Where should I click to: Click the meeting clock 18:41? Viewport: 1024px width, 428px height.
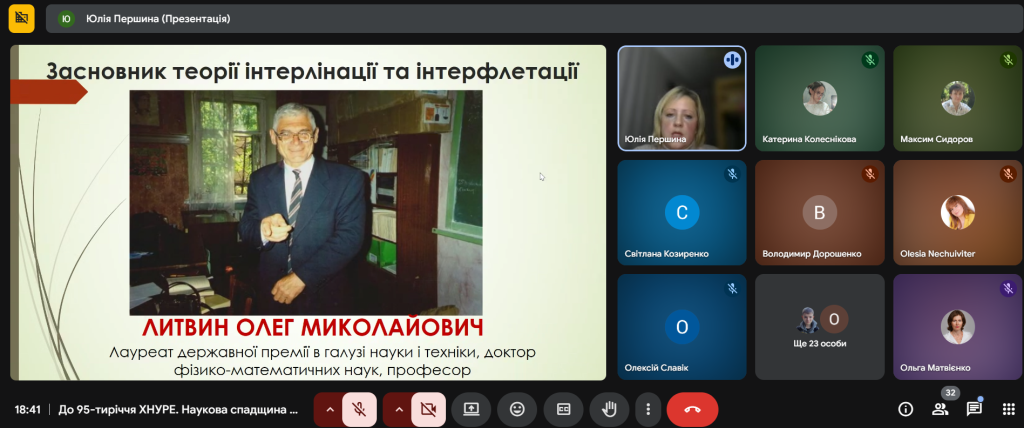(x=27, y=410)
